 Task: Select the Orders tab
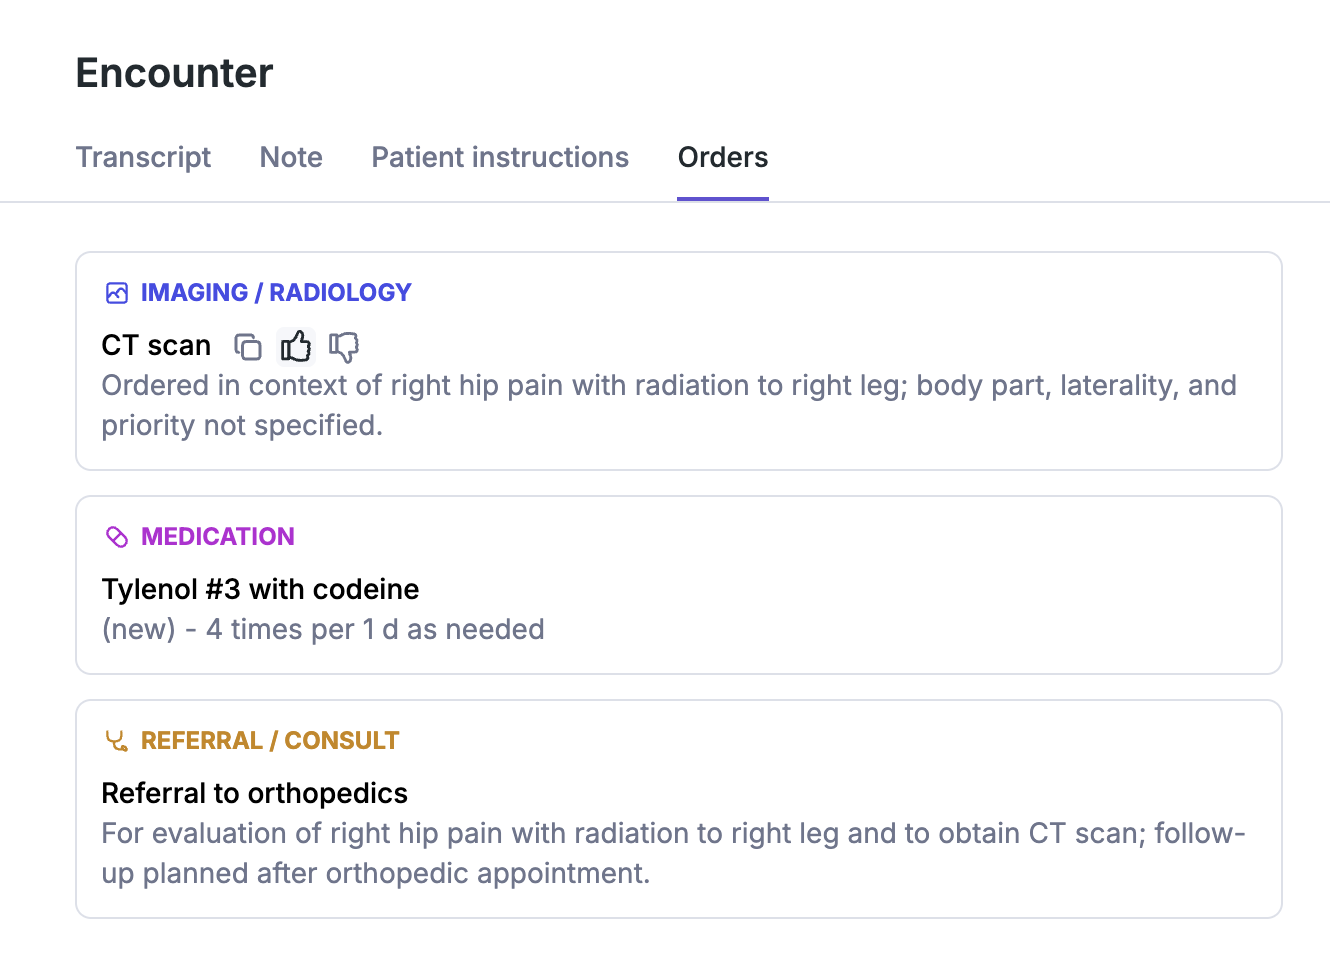722,157
